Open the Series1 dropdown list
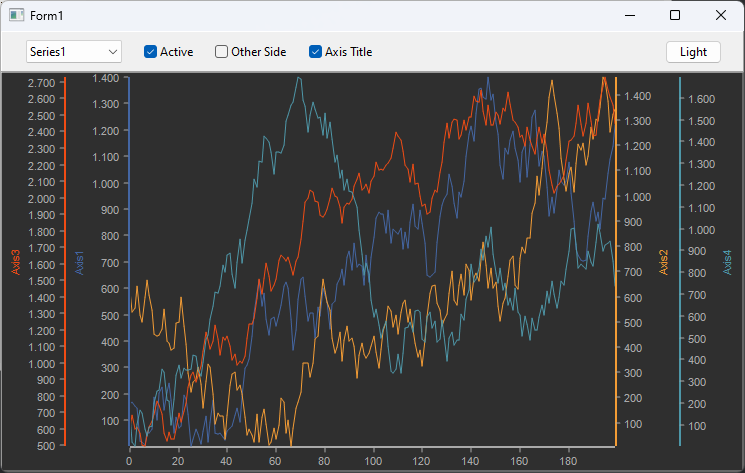The image size is (745, 473). pyautogui.click(x=74, y=52)
